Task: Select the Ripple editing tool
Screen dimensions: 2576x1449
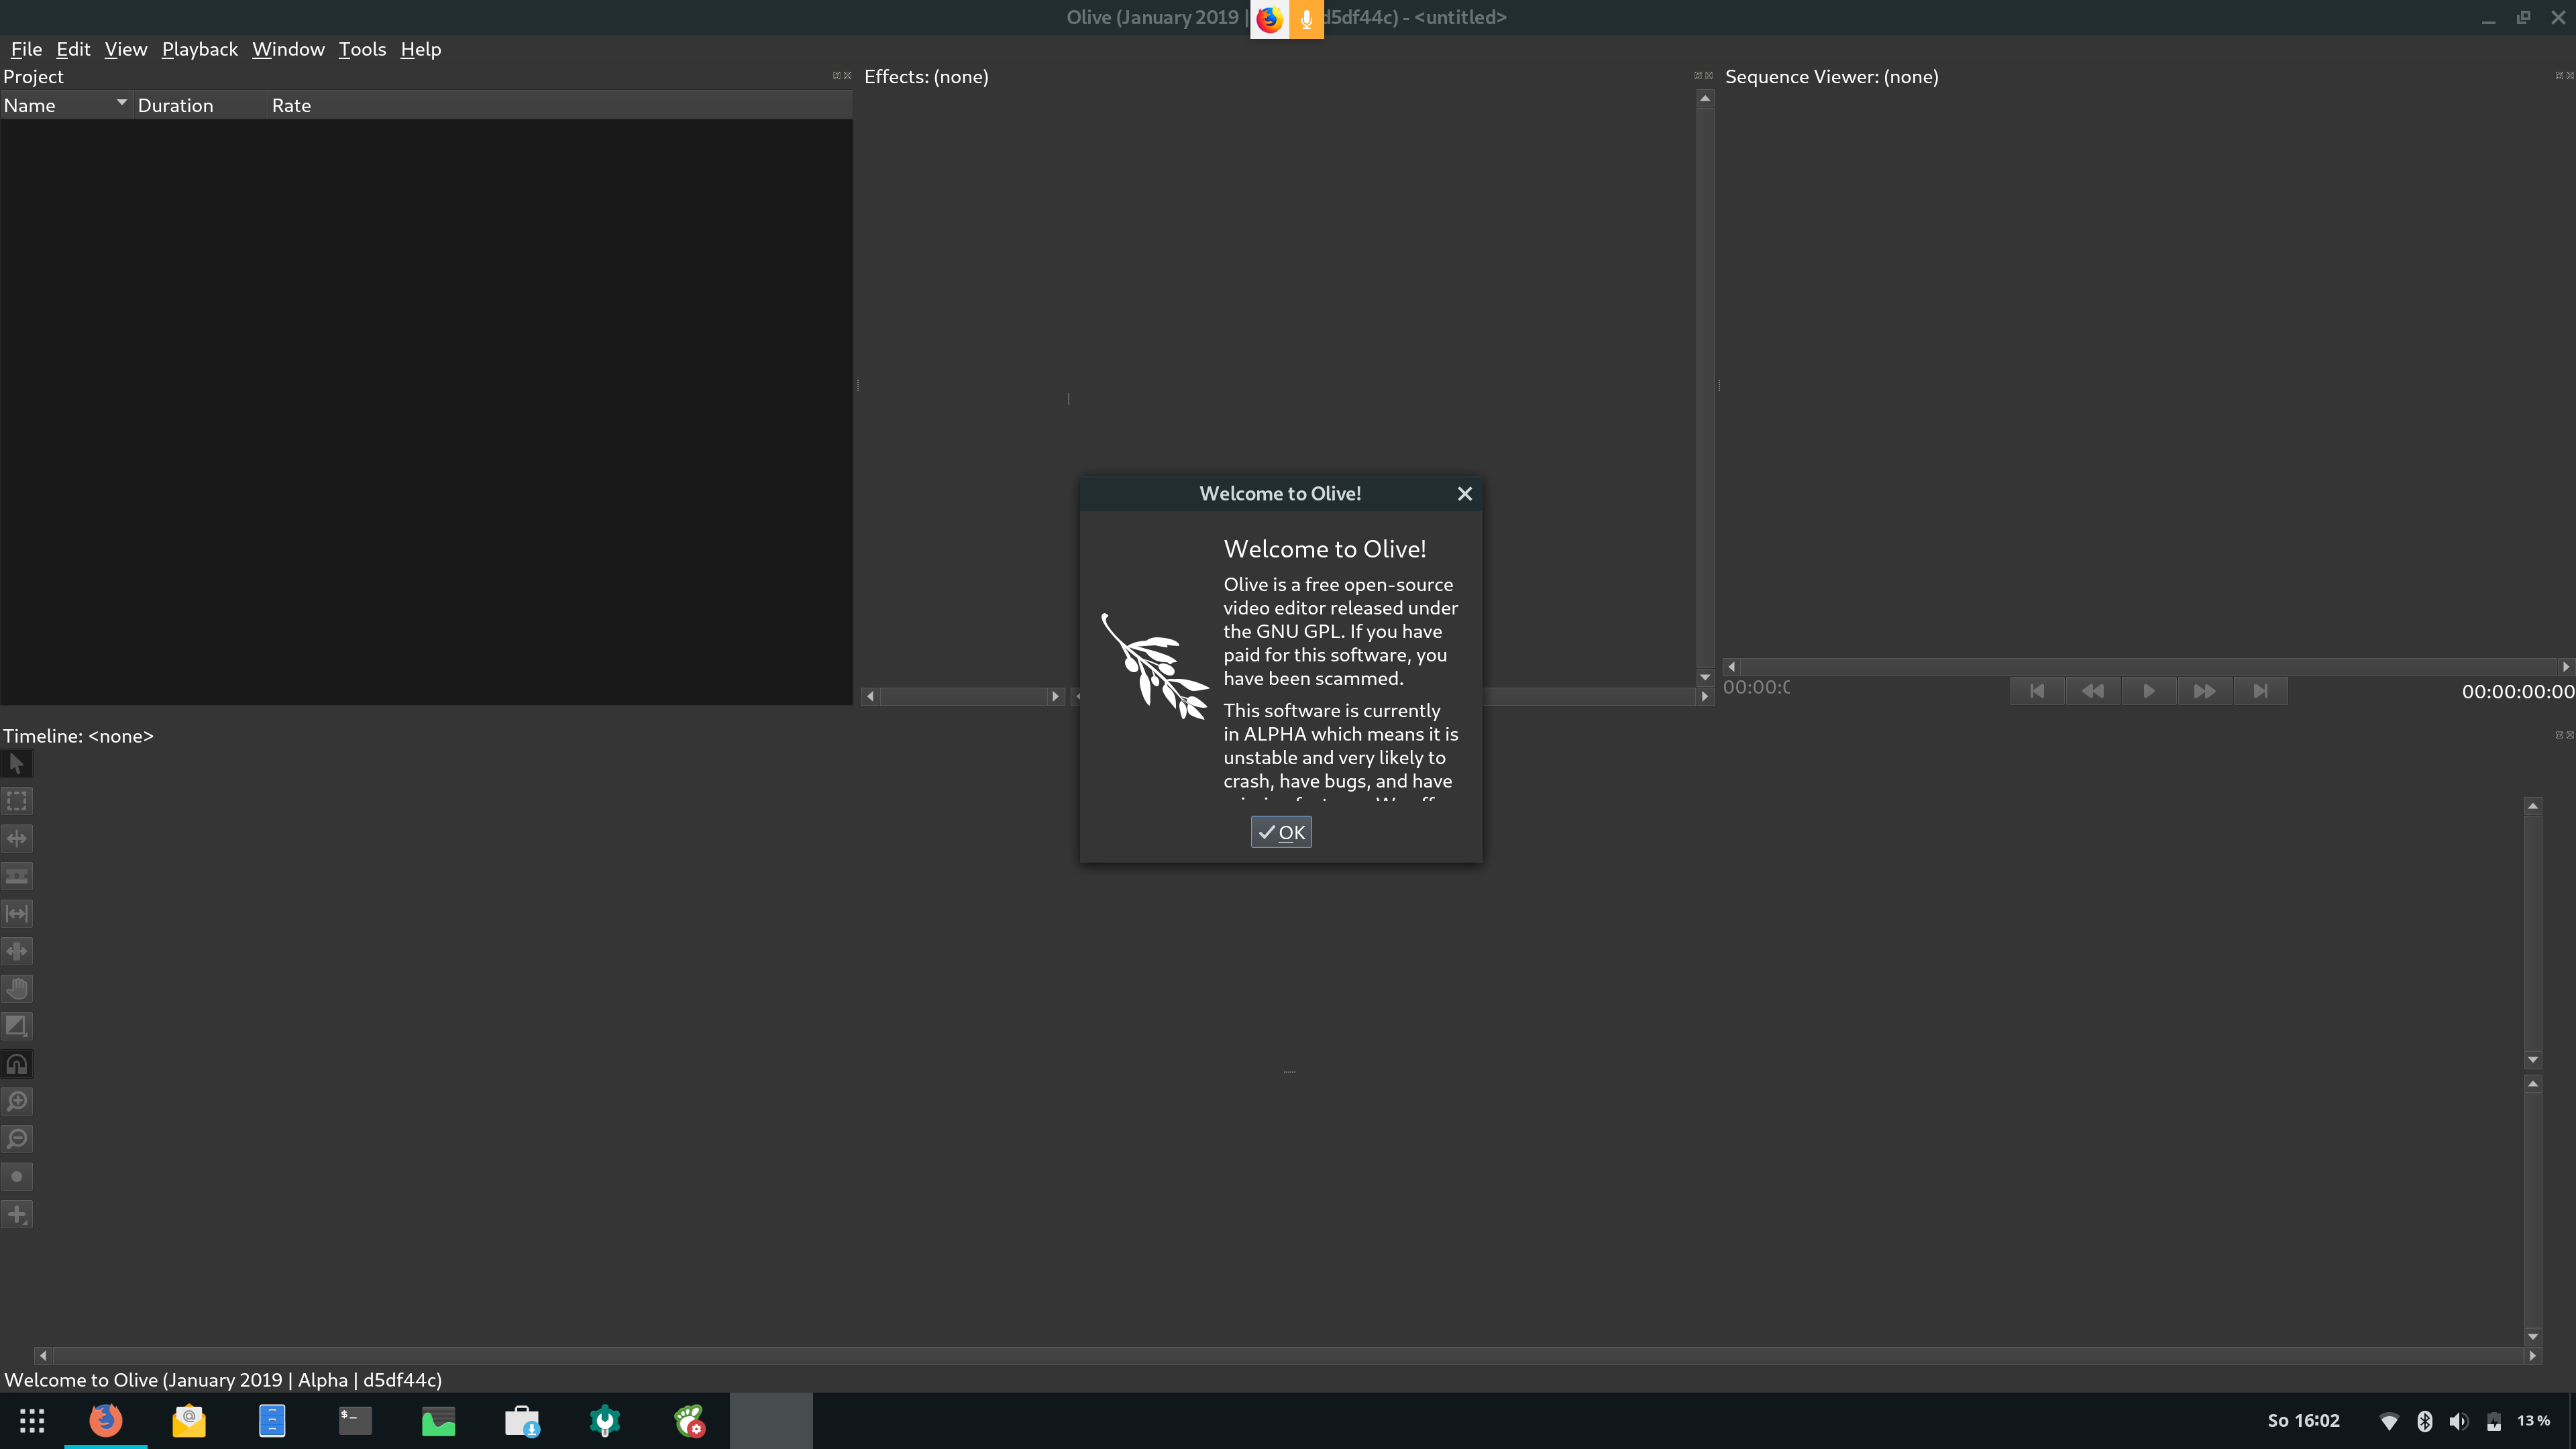Action: pyautogui.click(x=17, y=838)
